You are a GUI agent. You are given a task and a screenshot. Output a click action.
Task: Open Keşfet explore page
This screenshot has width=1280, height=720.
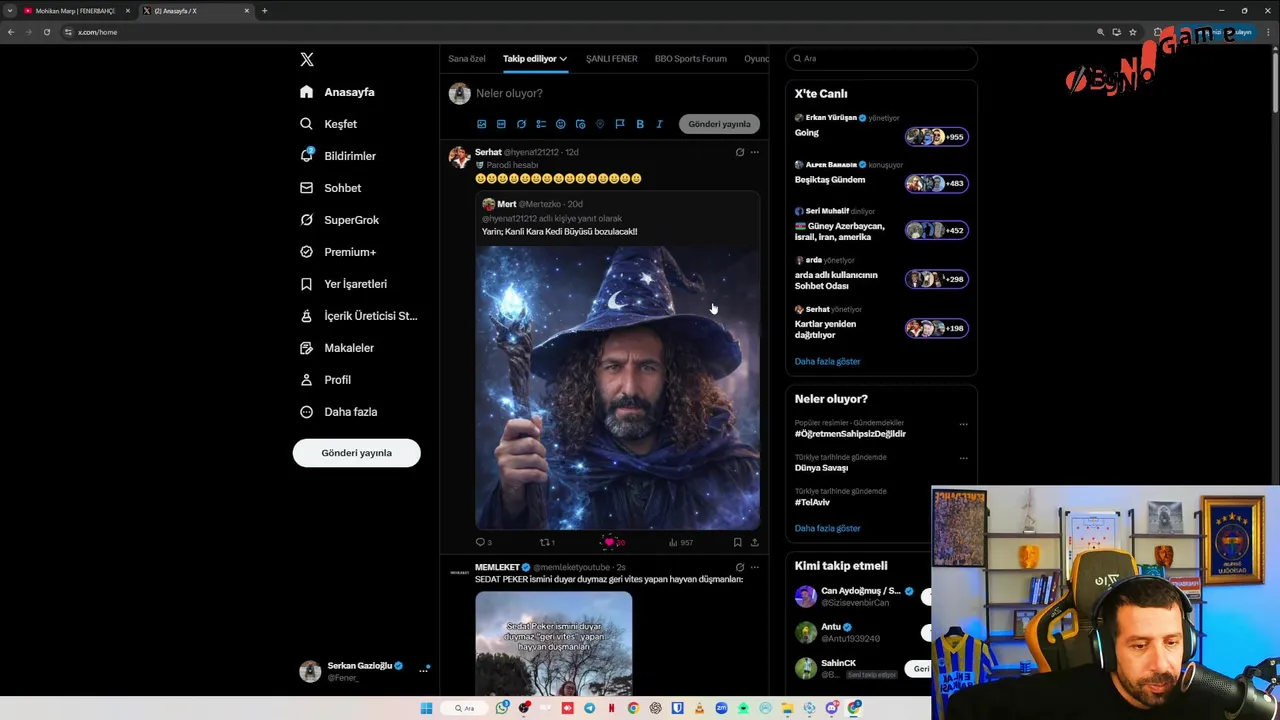point(328,124)
